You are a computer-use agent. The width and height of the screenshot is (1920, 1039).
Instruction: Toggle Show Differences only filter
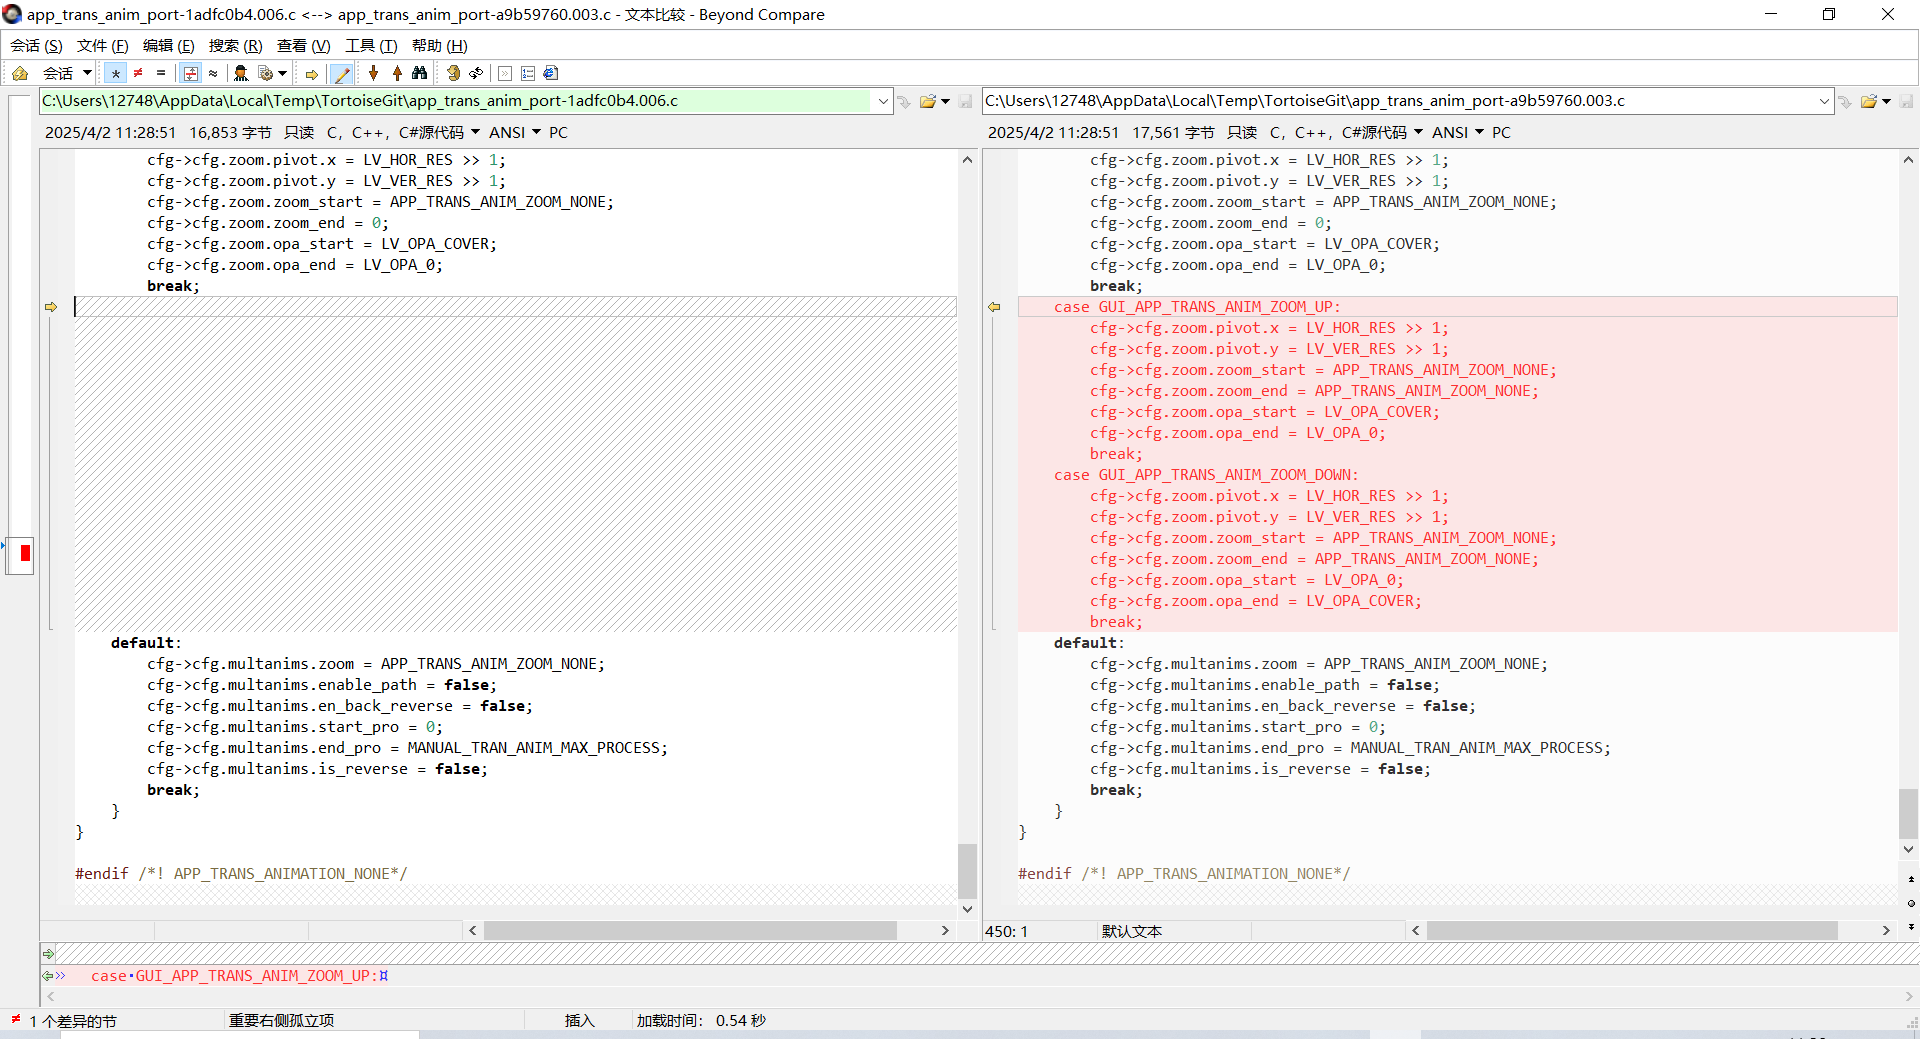click(x=138, y=73)
